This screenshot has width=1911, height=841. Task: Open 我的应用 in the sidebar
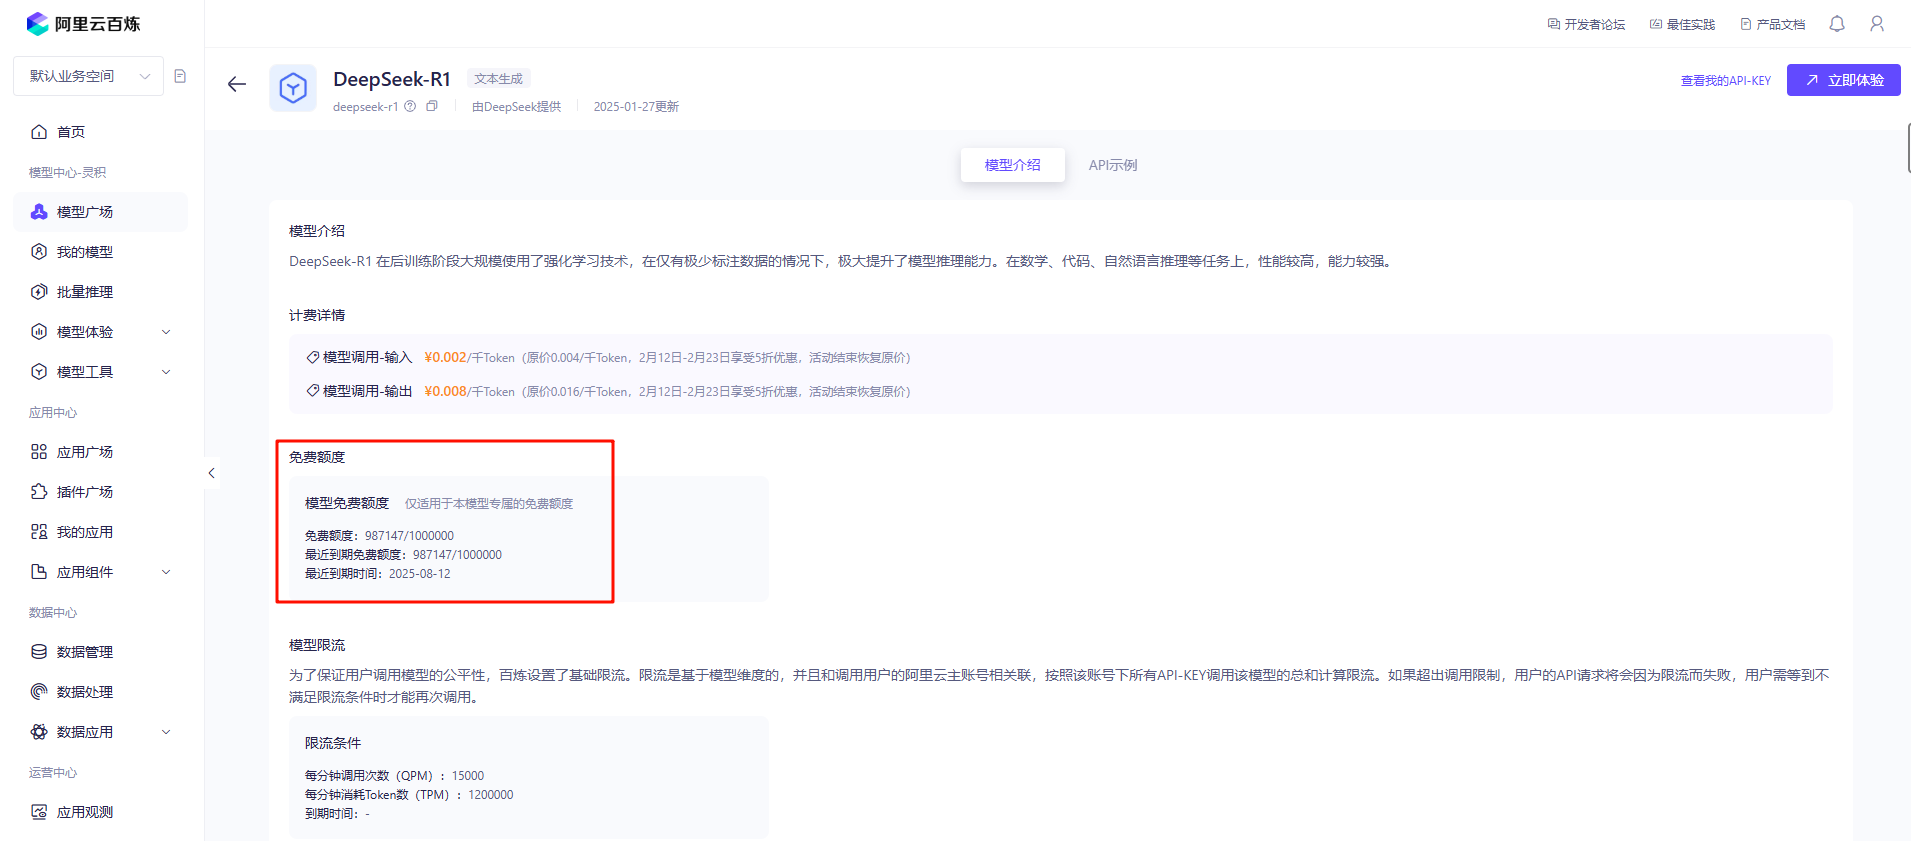100,532
